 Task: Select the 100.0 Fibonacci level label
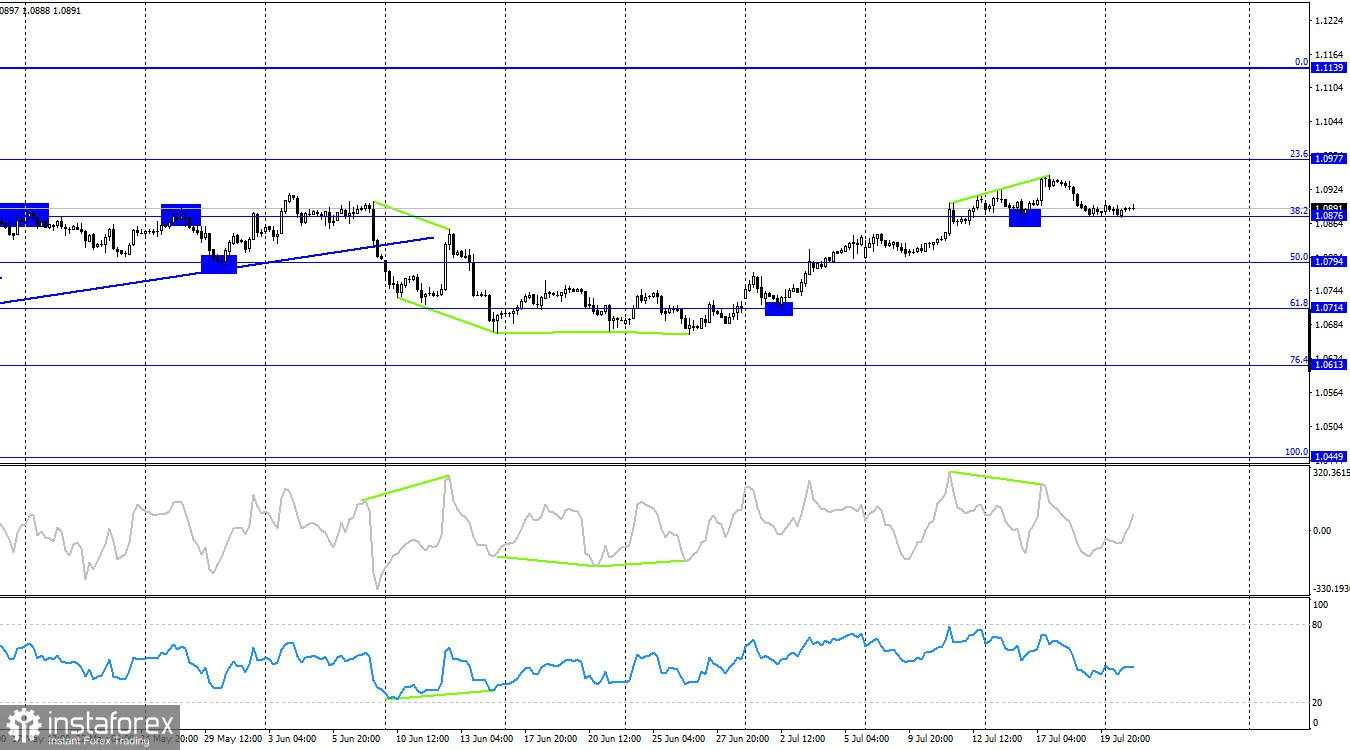click(x=1296, y=452)
